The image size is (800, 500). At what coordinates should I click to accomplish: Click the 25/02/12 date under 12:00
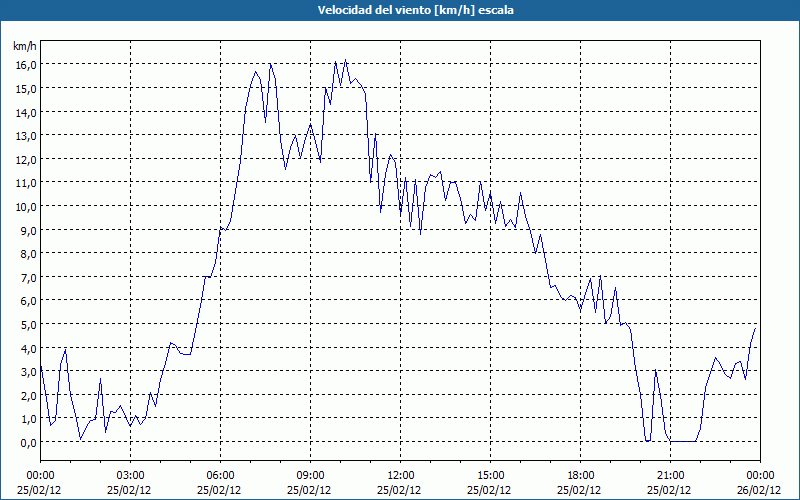399,490
